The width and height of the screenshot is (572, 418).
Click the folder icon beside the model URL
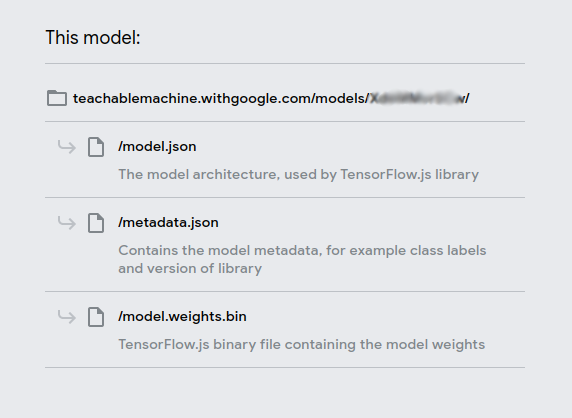click(x=57, y=98)
